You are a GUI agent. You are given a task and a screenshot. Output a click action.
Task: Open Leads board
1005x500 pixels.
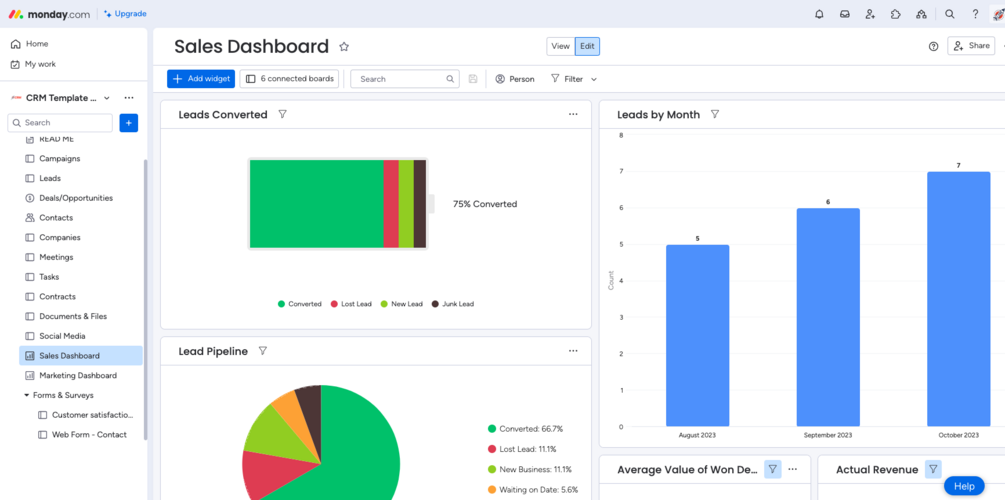point(81,178)
